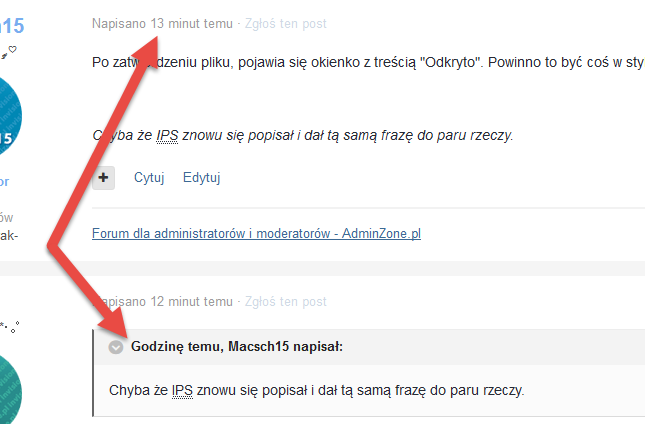Click the IPS abbreviation inside the quote box
The image size is (645, 424).
(182, 390)
